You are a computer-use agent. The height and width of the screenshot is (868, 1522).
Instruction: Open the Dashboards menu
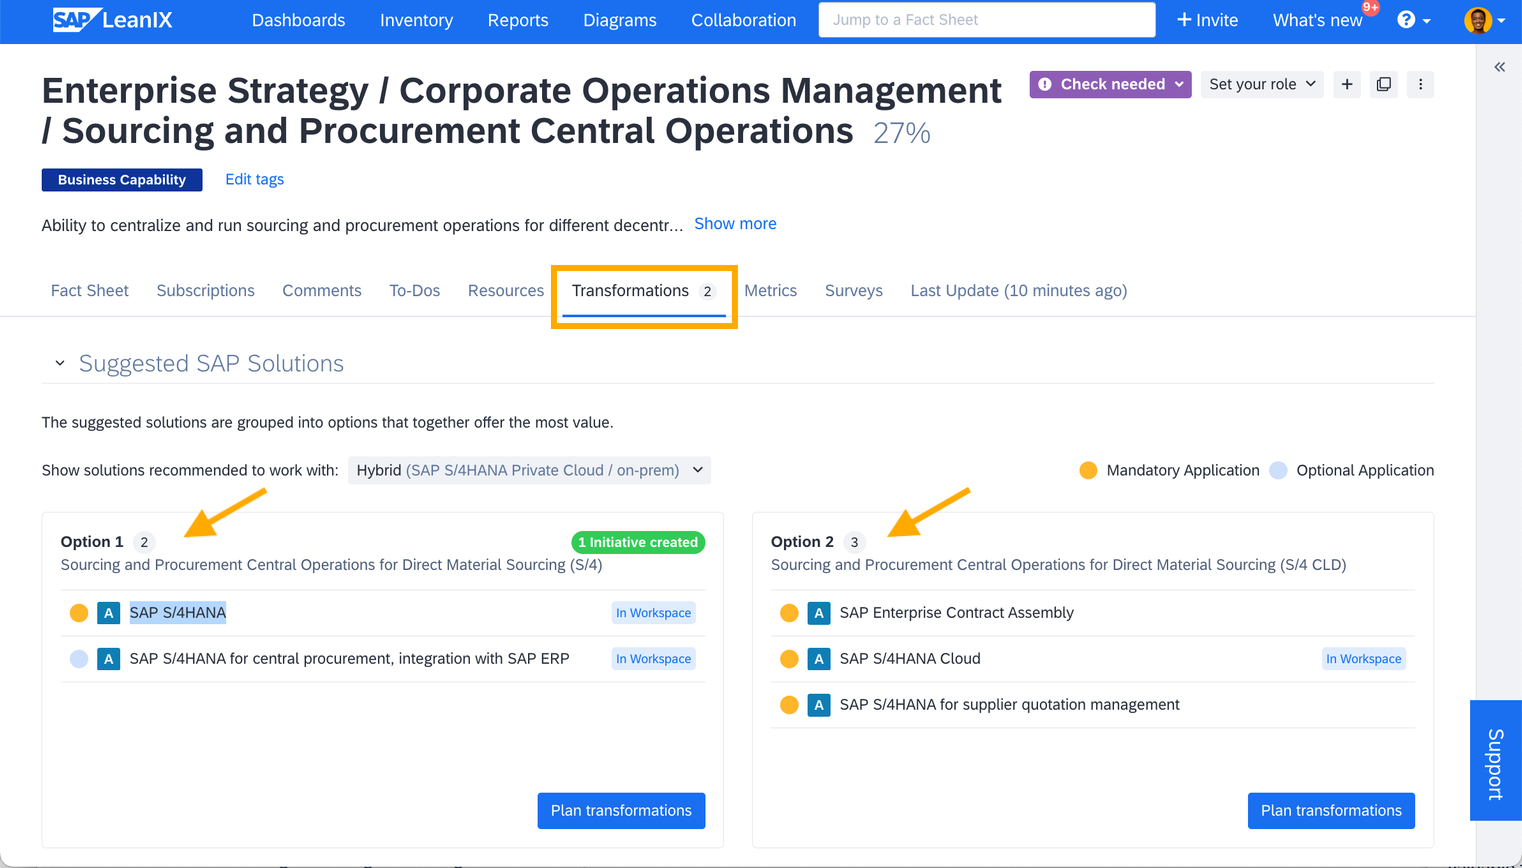(298, 20)
